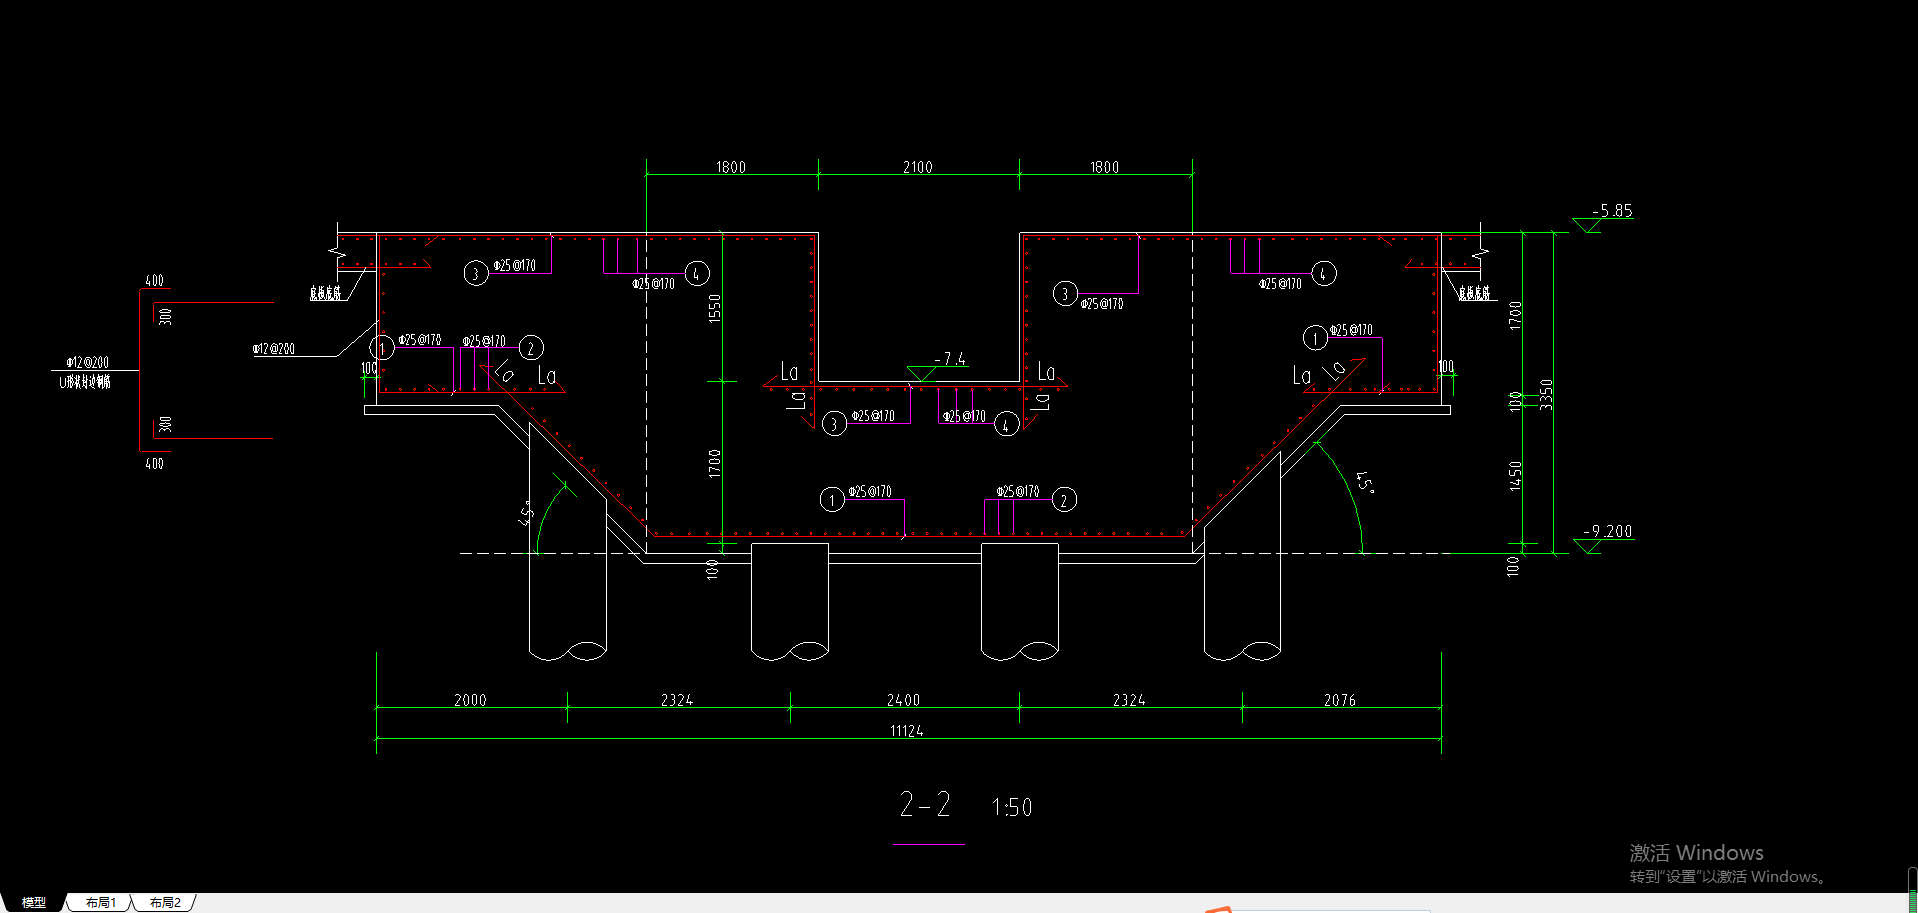The height and width of the screenshot is (913, 1918).
Task: Click the 1:50 scale label
Action: click(1012, 807)
